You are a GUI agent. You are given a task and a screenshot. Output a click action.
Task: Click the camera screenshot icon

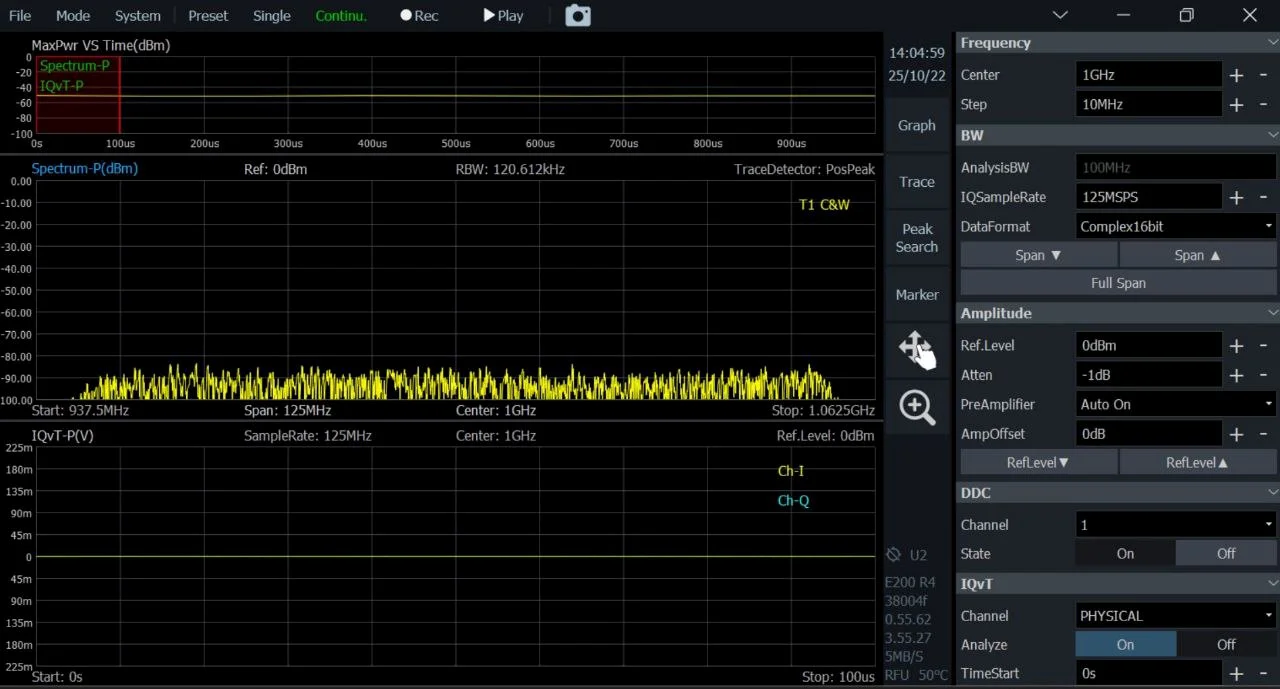pos(578,15)
